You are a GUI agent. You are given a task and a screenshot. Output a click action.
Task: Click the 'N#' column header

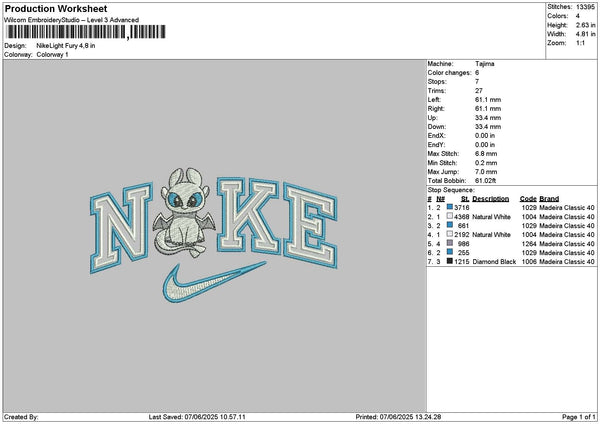[x=440, y=199]
